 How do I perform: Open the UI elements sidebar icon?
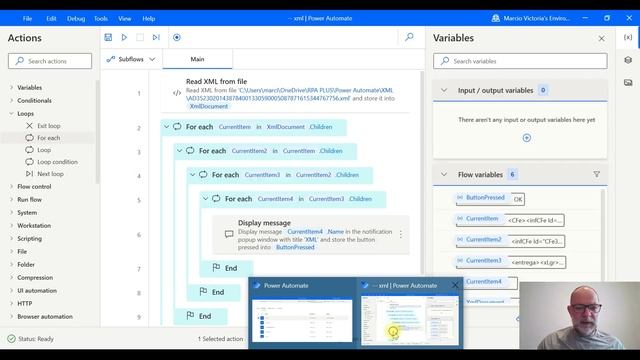[628, 60]
